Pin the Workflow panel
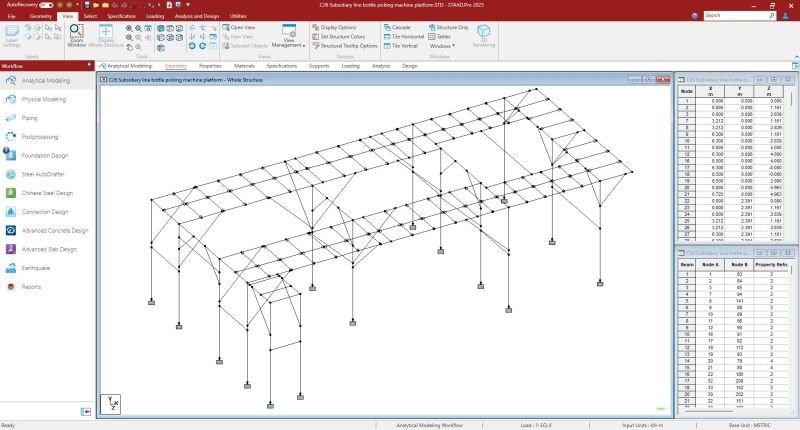Screen dimensions: 800x430 pos(89,66)
